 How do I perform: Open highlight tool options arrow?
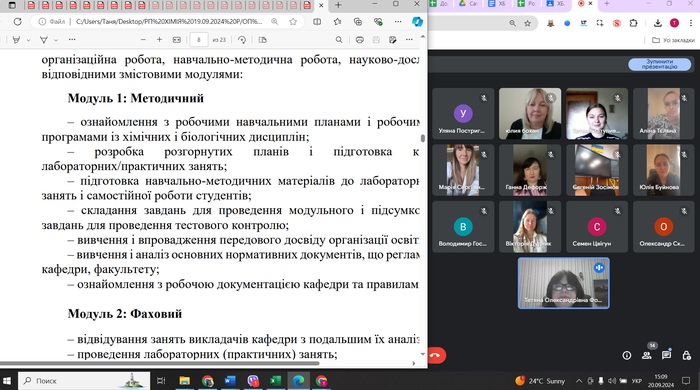[x=29, y=40]
